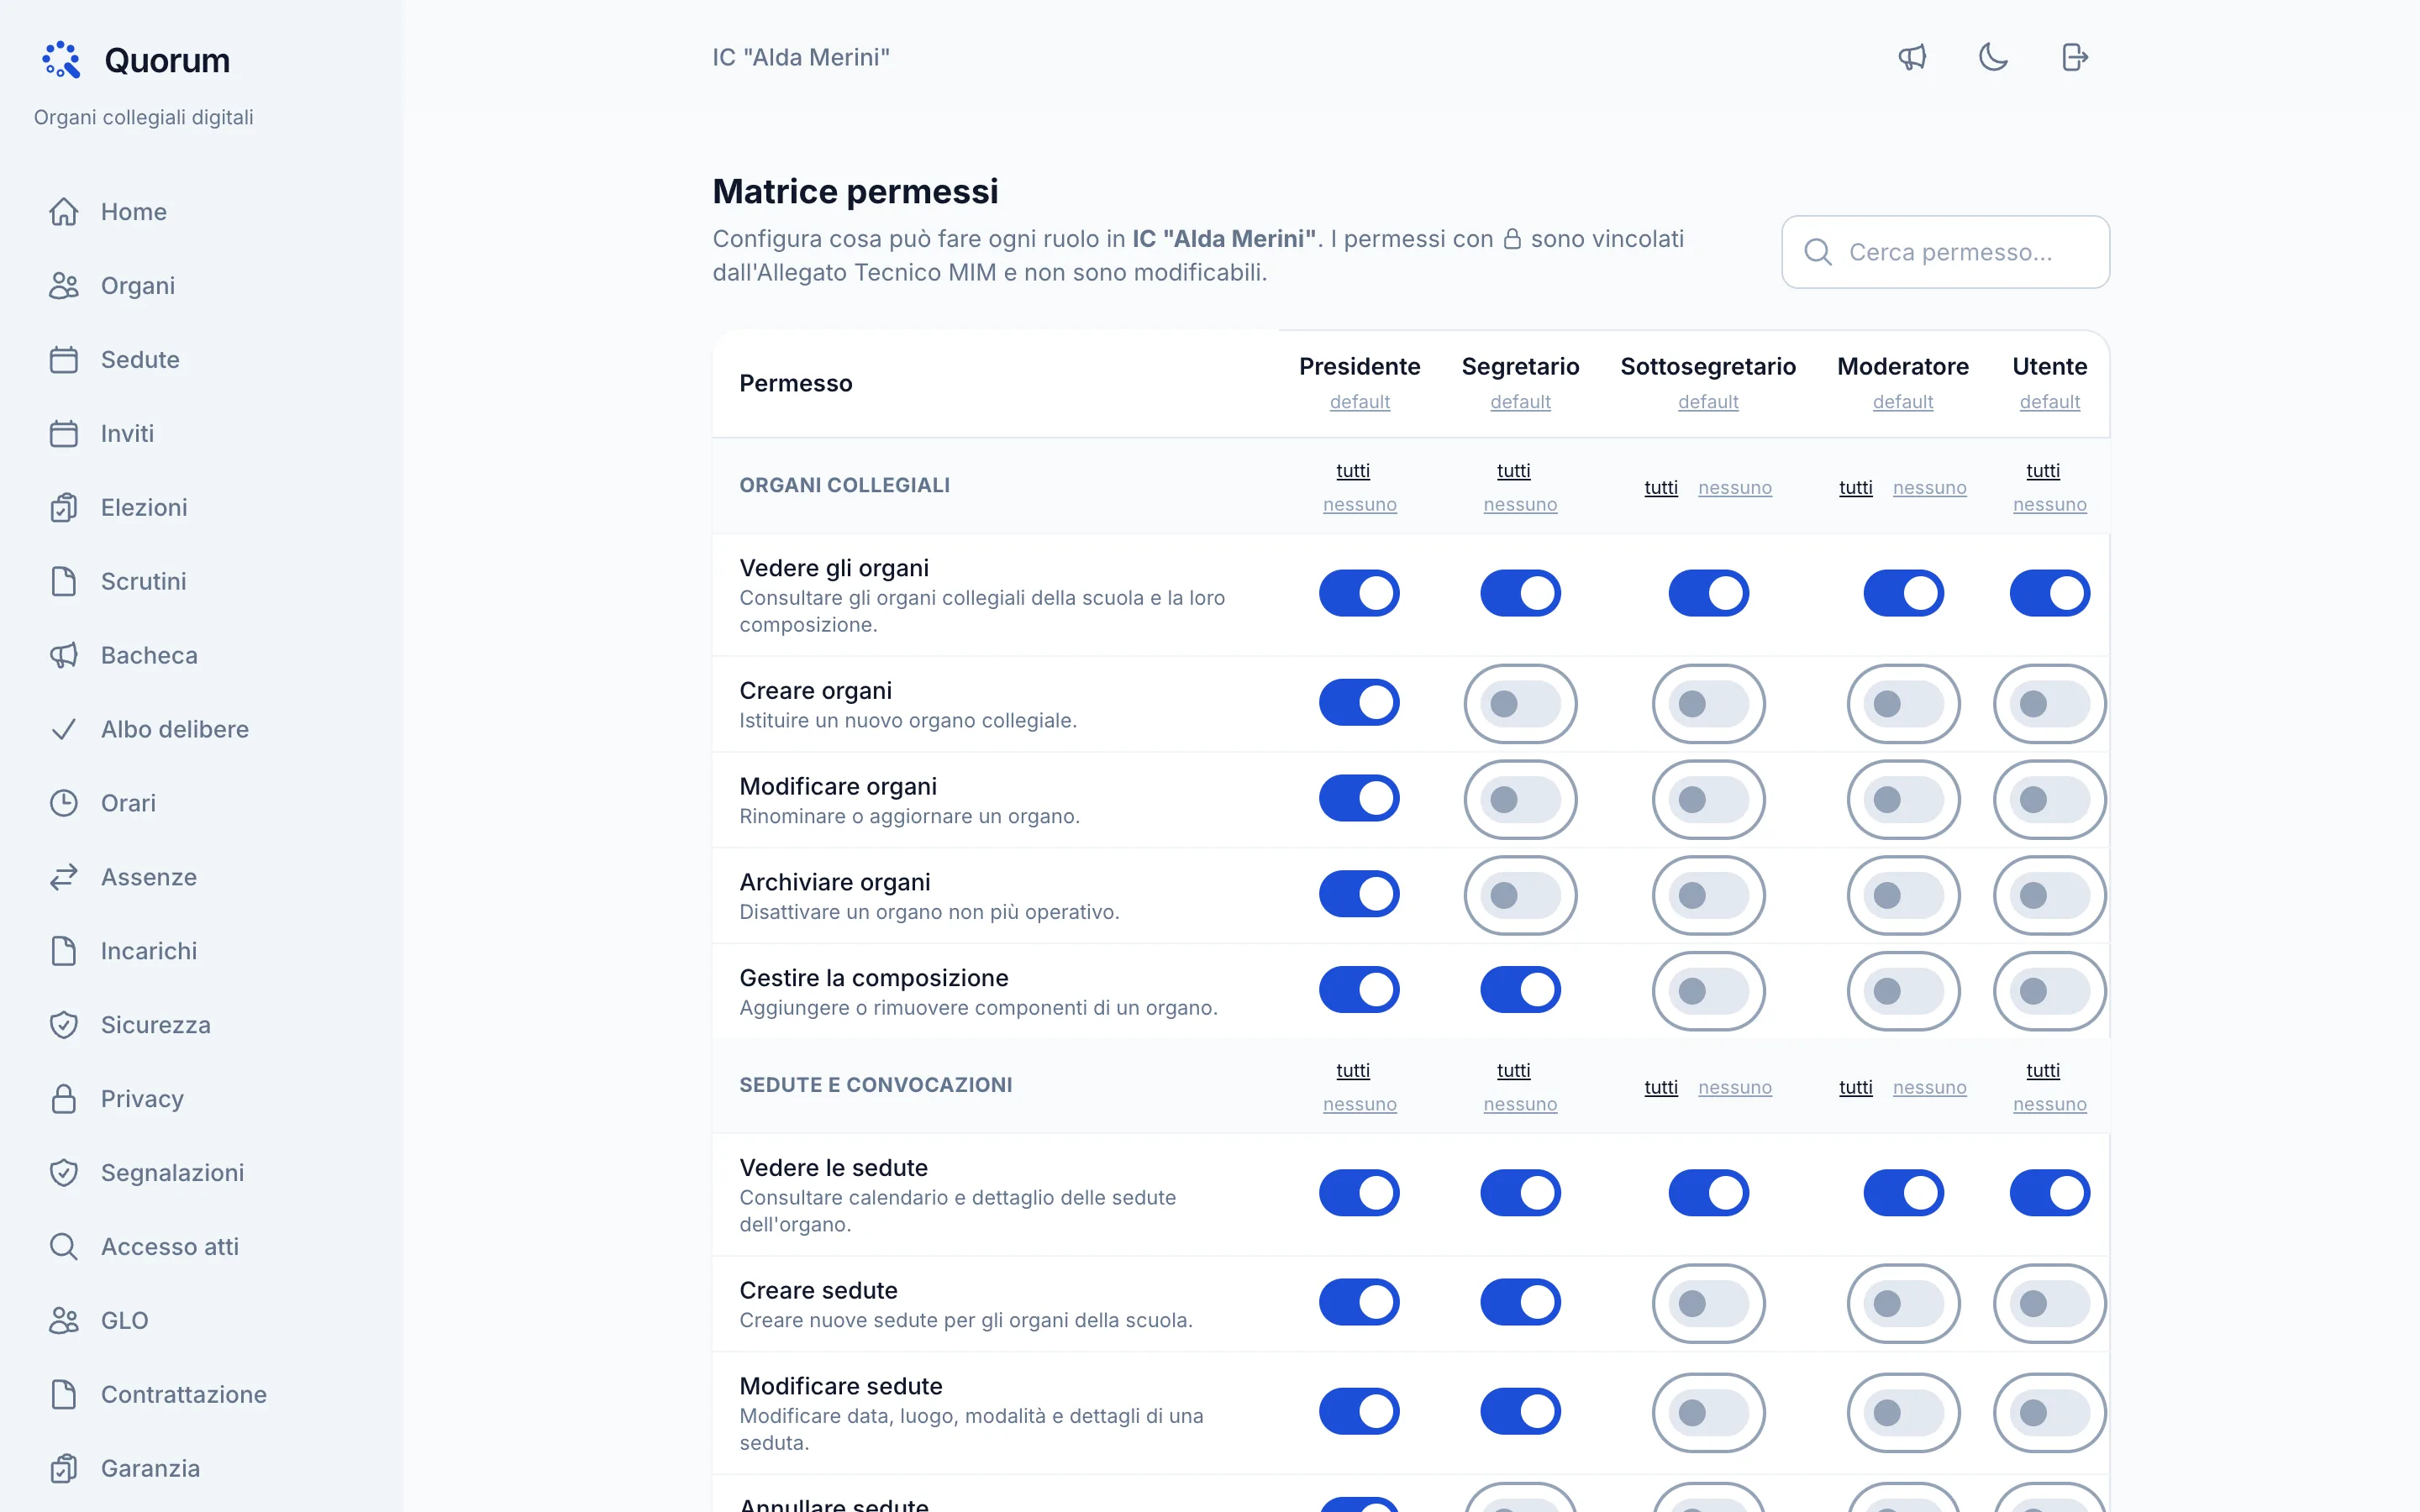The image size is (2420, 1512).
Task: Click nessuno for Sottosegretario in Organi Collegiali
Action: [1735, 488]
